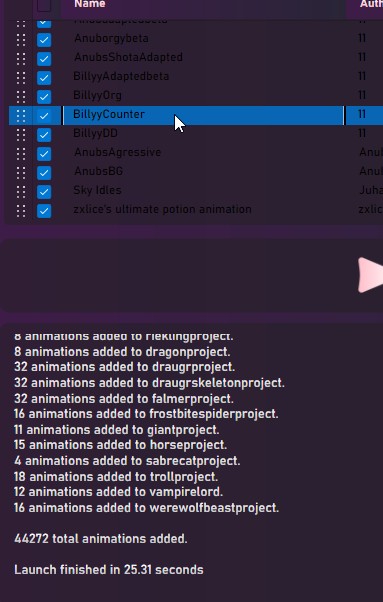Select the AnubsAgressive mod entry
Screen dimensions: 383x602
tap(196, 152)
